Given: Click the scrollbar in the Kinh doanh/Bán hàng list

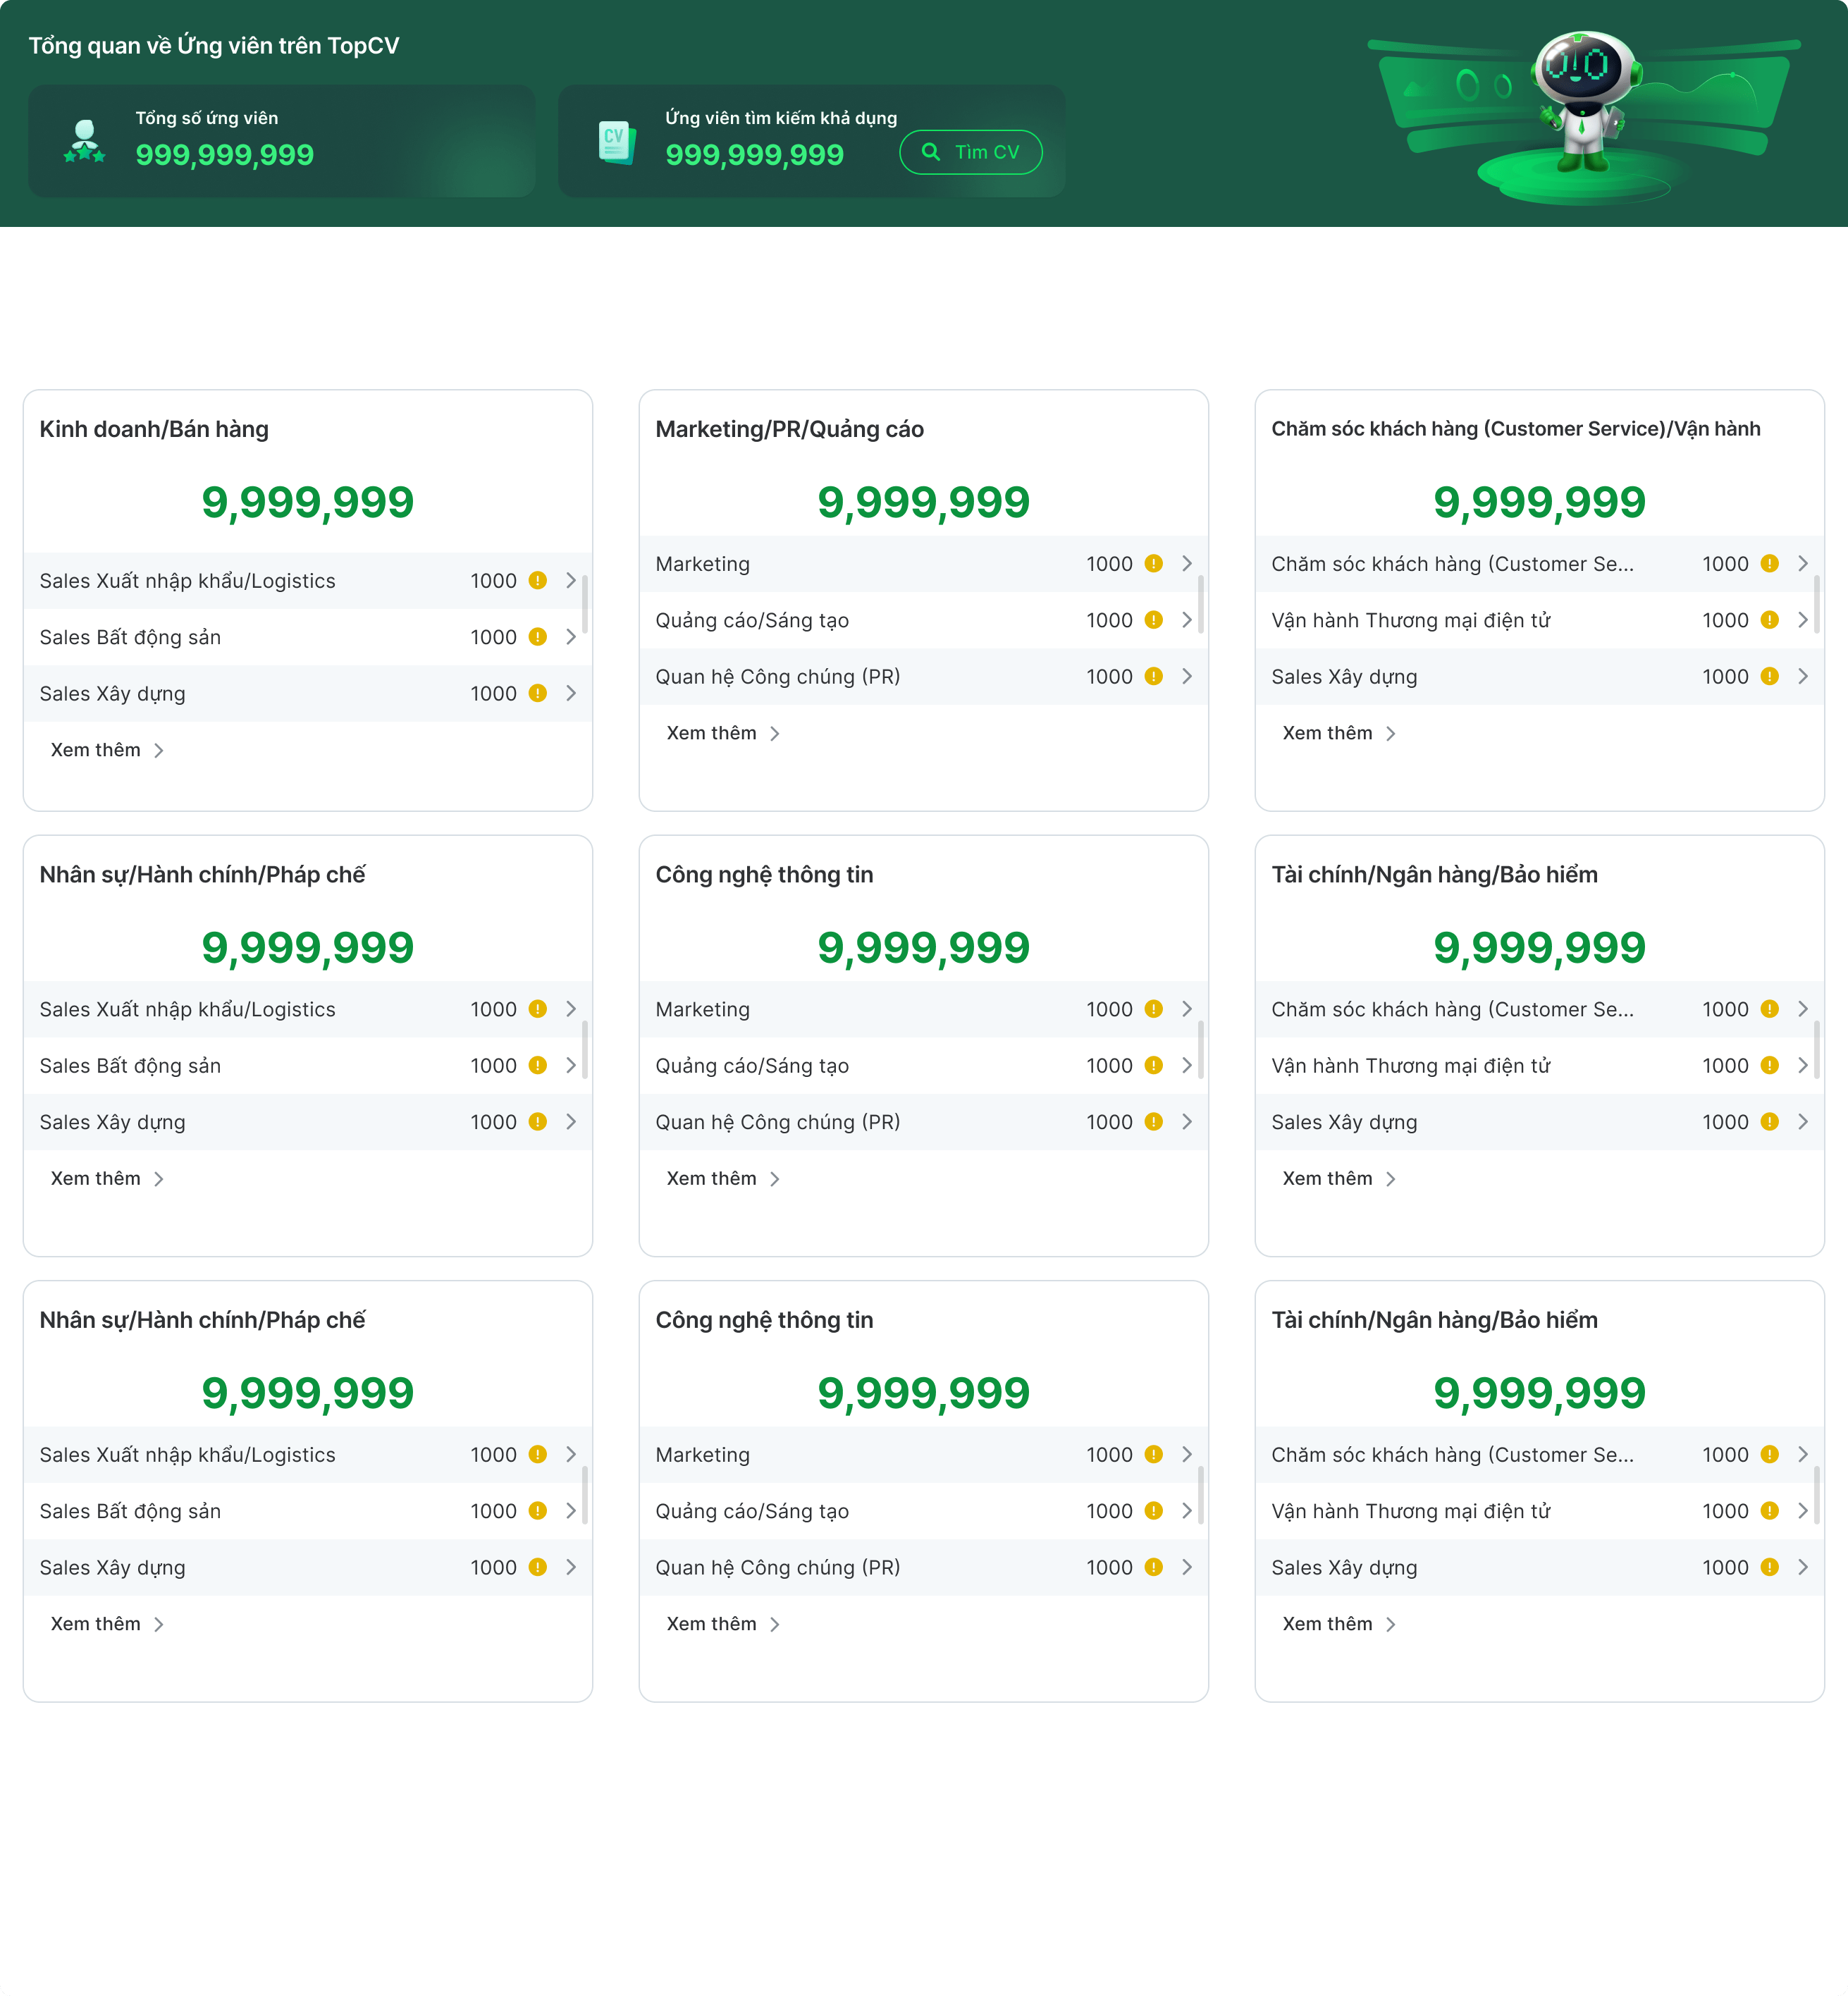Looking at the screenshot, I should coord(585,604).
